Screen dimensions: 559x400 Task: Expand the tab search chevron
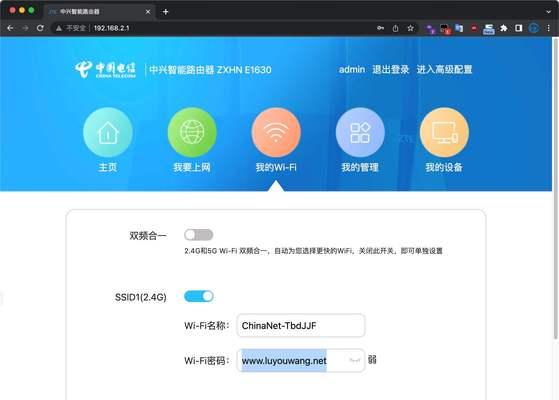click(x=548, y=12)
